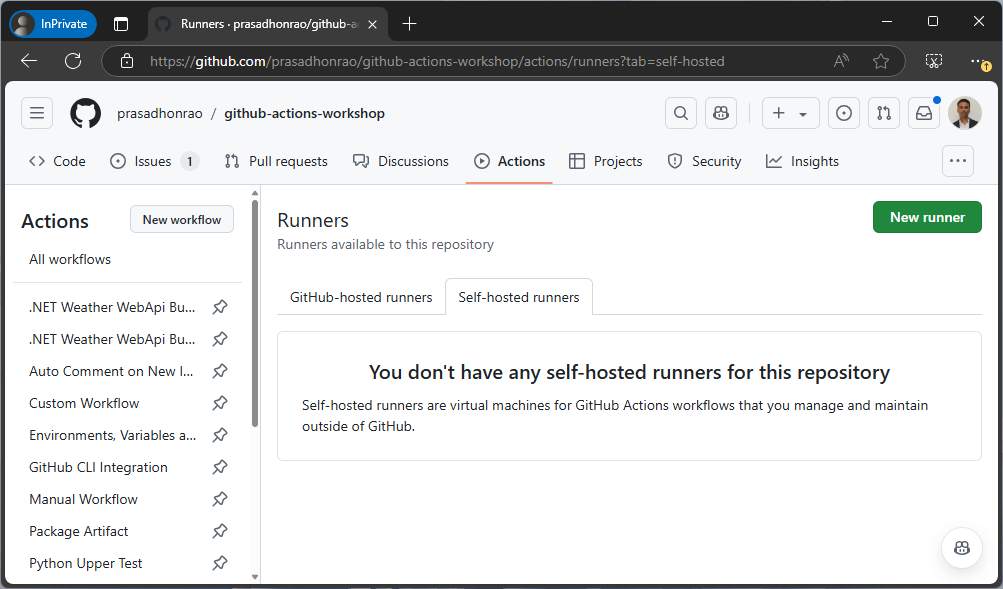
Task: Click the green New runner button
Action: point(927,217)
